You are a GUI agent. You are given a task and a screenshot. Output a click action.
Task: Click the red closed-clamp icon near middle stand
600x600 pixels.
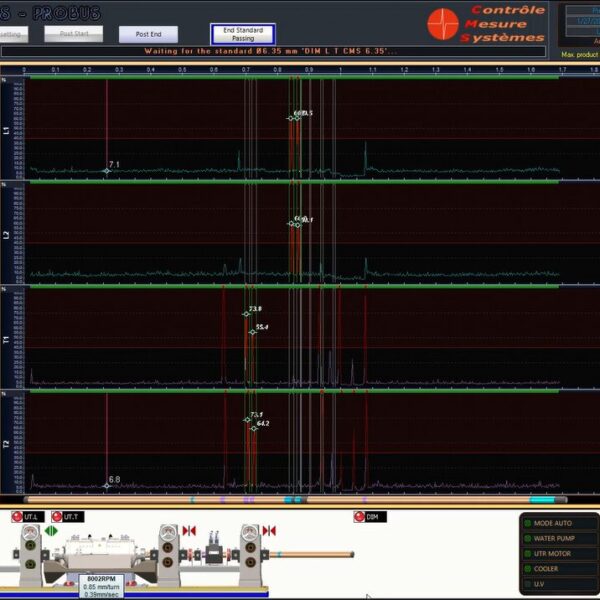(189, 531)
